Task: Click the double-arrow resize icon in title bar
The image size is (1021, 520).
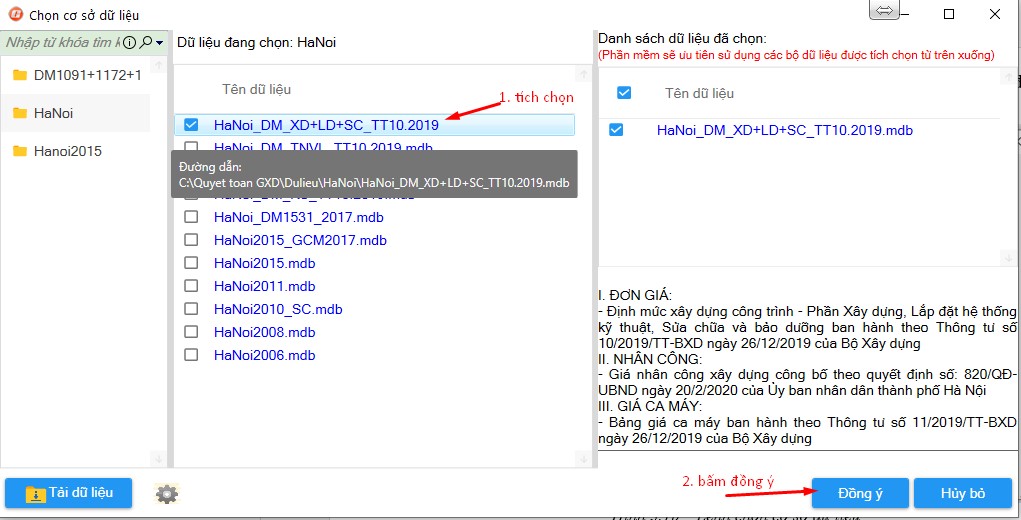Action: point(885,11)
